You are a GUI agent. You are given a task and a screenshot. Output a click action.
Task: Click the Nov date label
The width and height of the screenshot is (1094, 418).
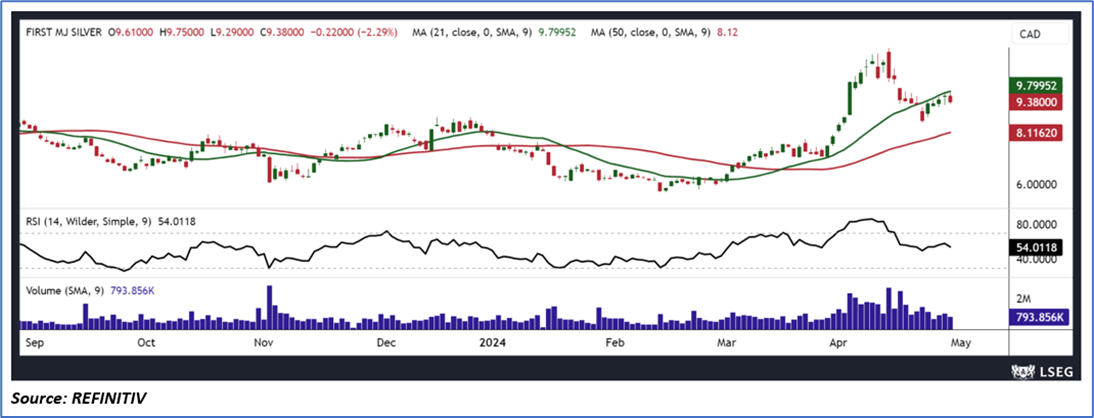pos(263,343)
